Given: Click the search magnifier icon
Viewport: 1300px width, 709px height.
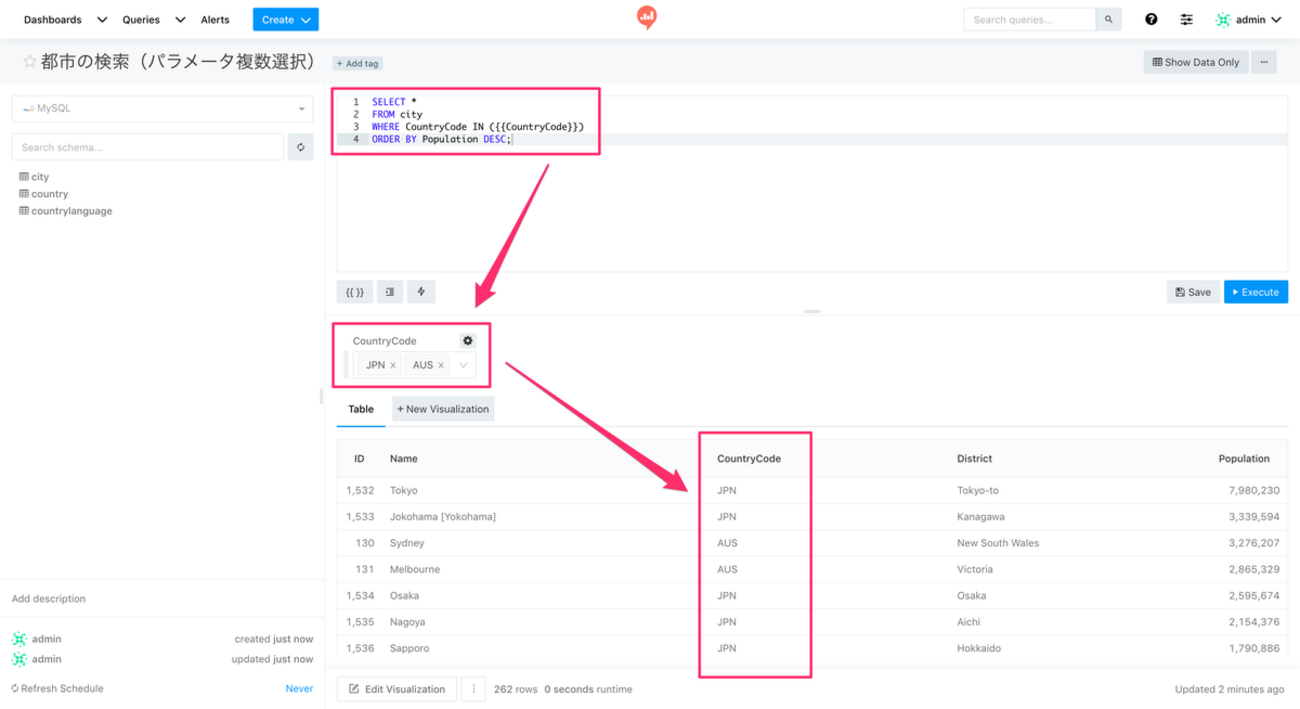Looking at the screenshot, I should [x=1108, y=19].
